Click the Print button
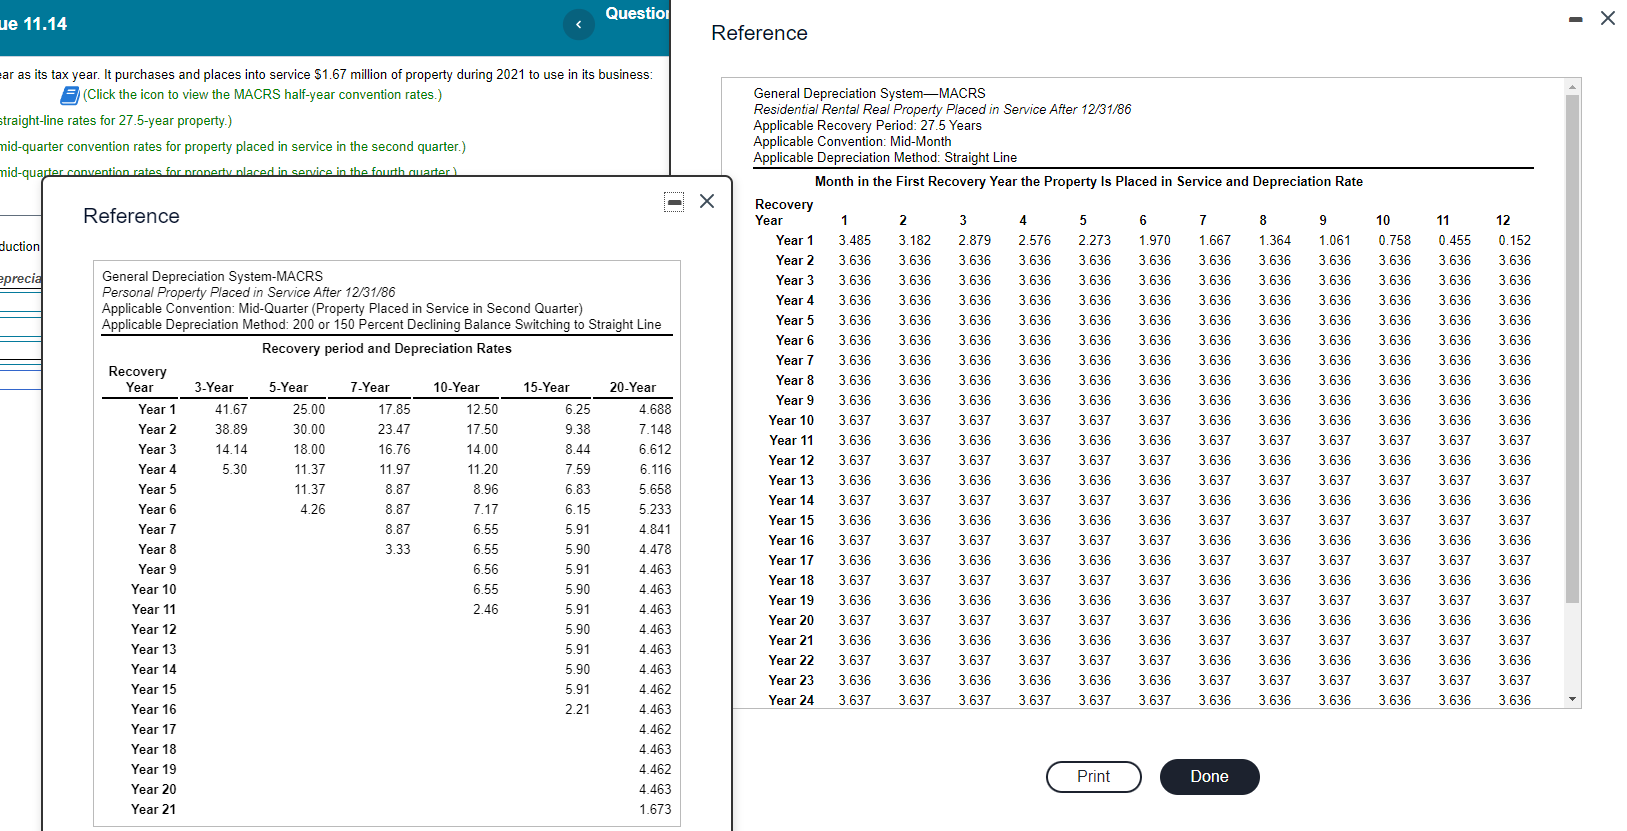 point(1093,777)
